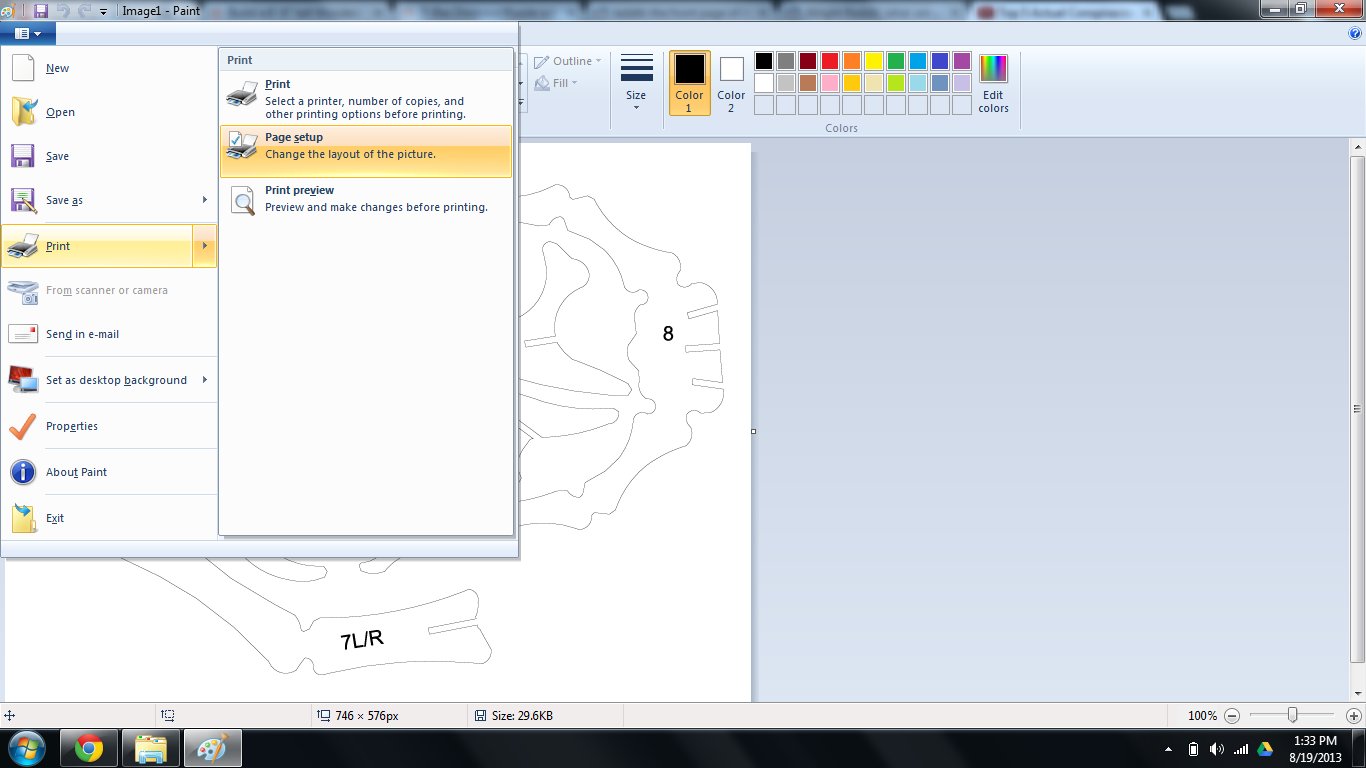The height and width of the screenshot is (768, 1366).
Task: Open the Size line thickness dropdown
Action: [636, 83]
